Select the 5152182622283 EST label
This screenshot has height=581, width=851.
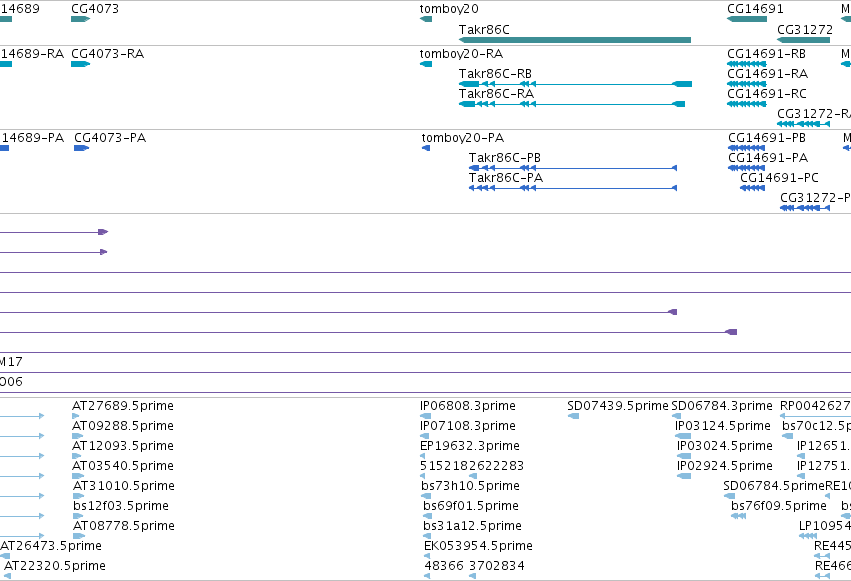pos(472,466)
